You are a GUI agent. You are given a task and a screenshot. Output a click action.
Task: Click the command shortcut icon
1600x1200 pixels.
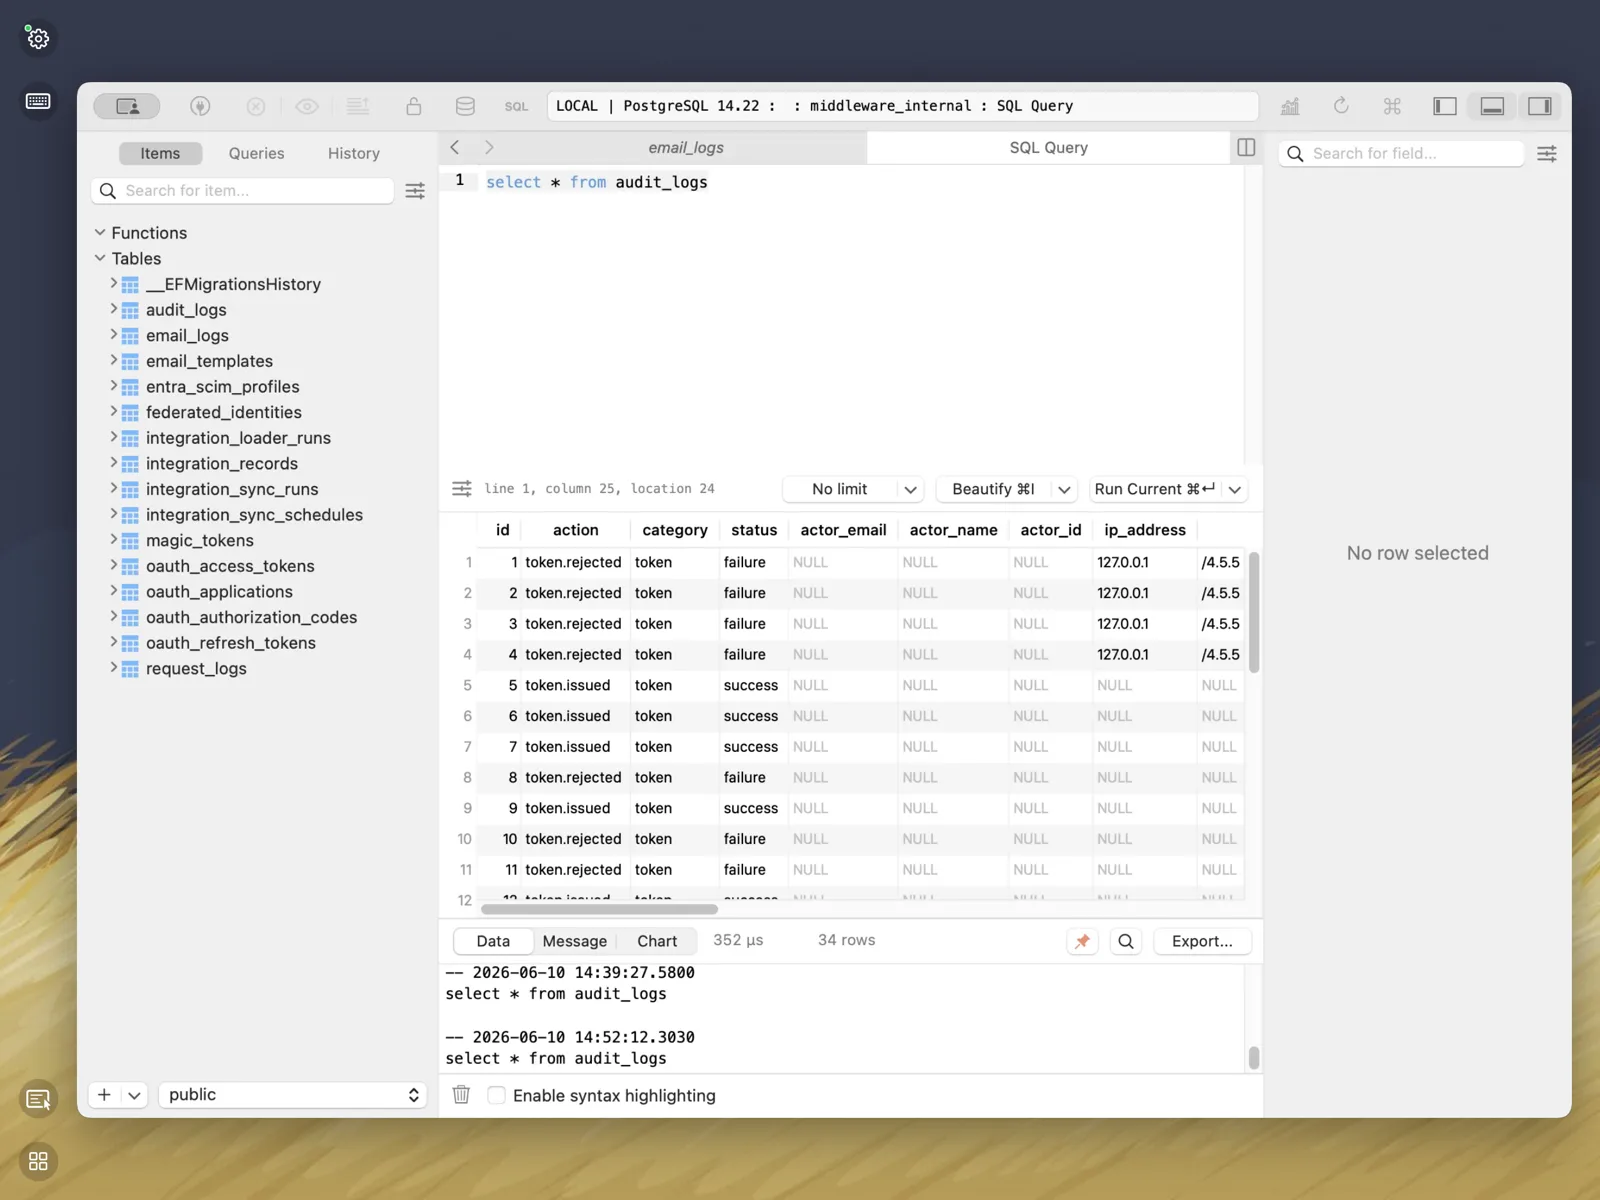coord(1392,106)
